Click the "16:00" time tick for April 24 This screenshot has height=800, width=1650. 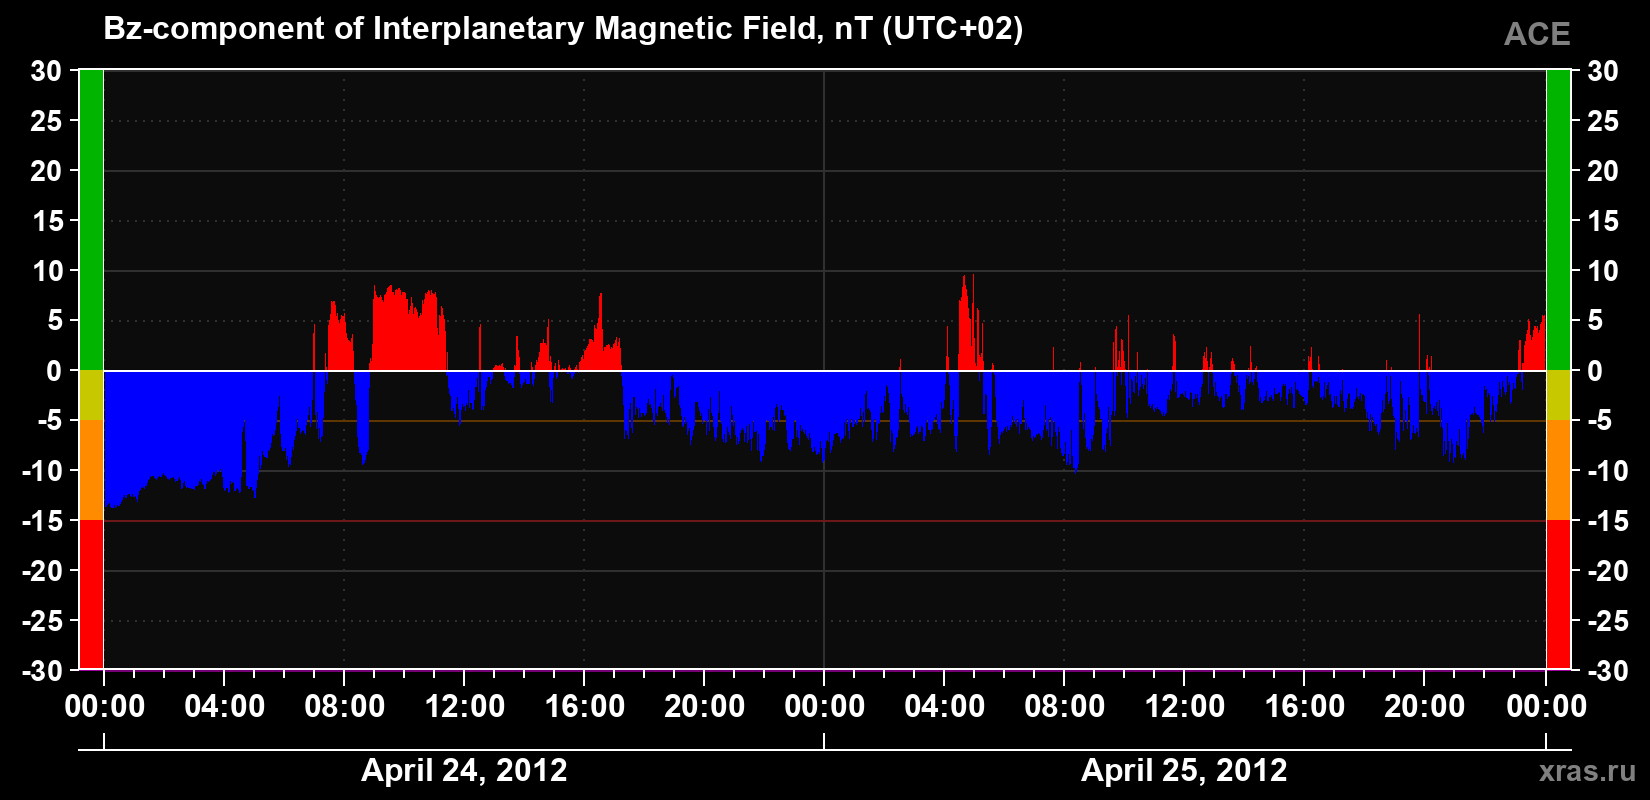point(585,707)
